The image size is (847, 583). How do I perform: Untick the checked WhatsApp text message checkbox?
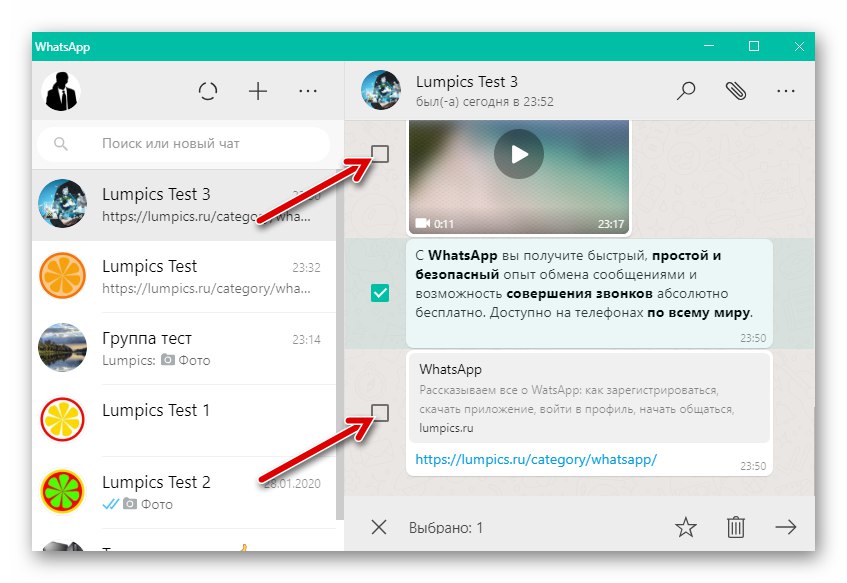(x=380, y=293)
